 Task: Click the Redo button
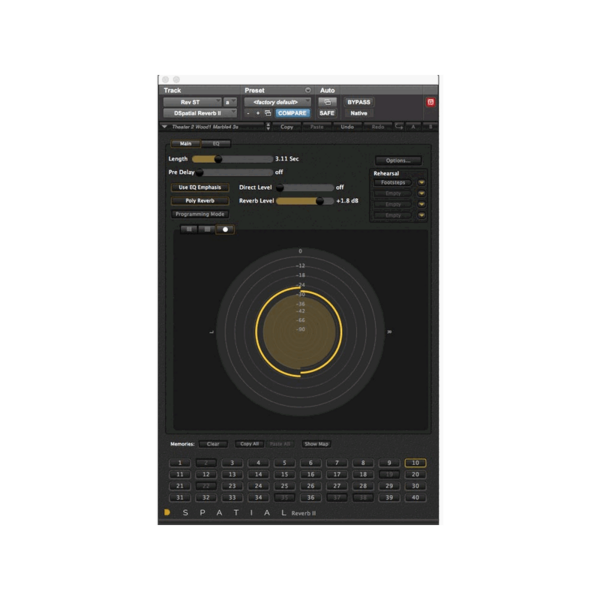click(x=378, y=127)
